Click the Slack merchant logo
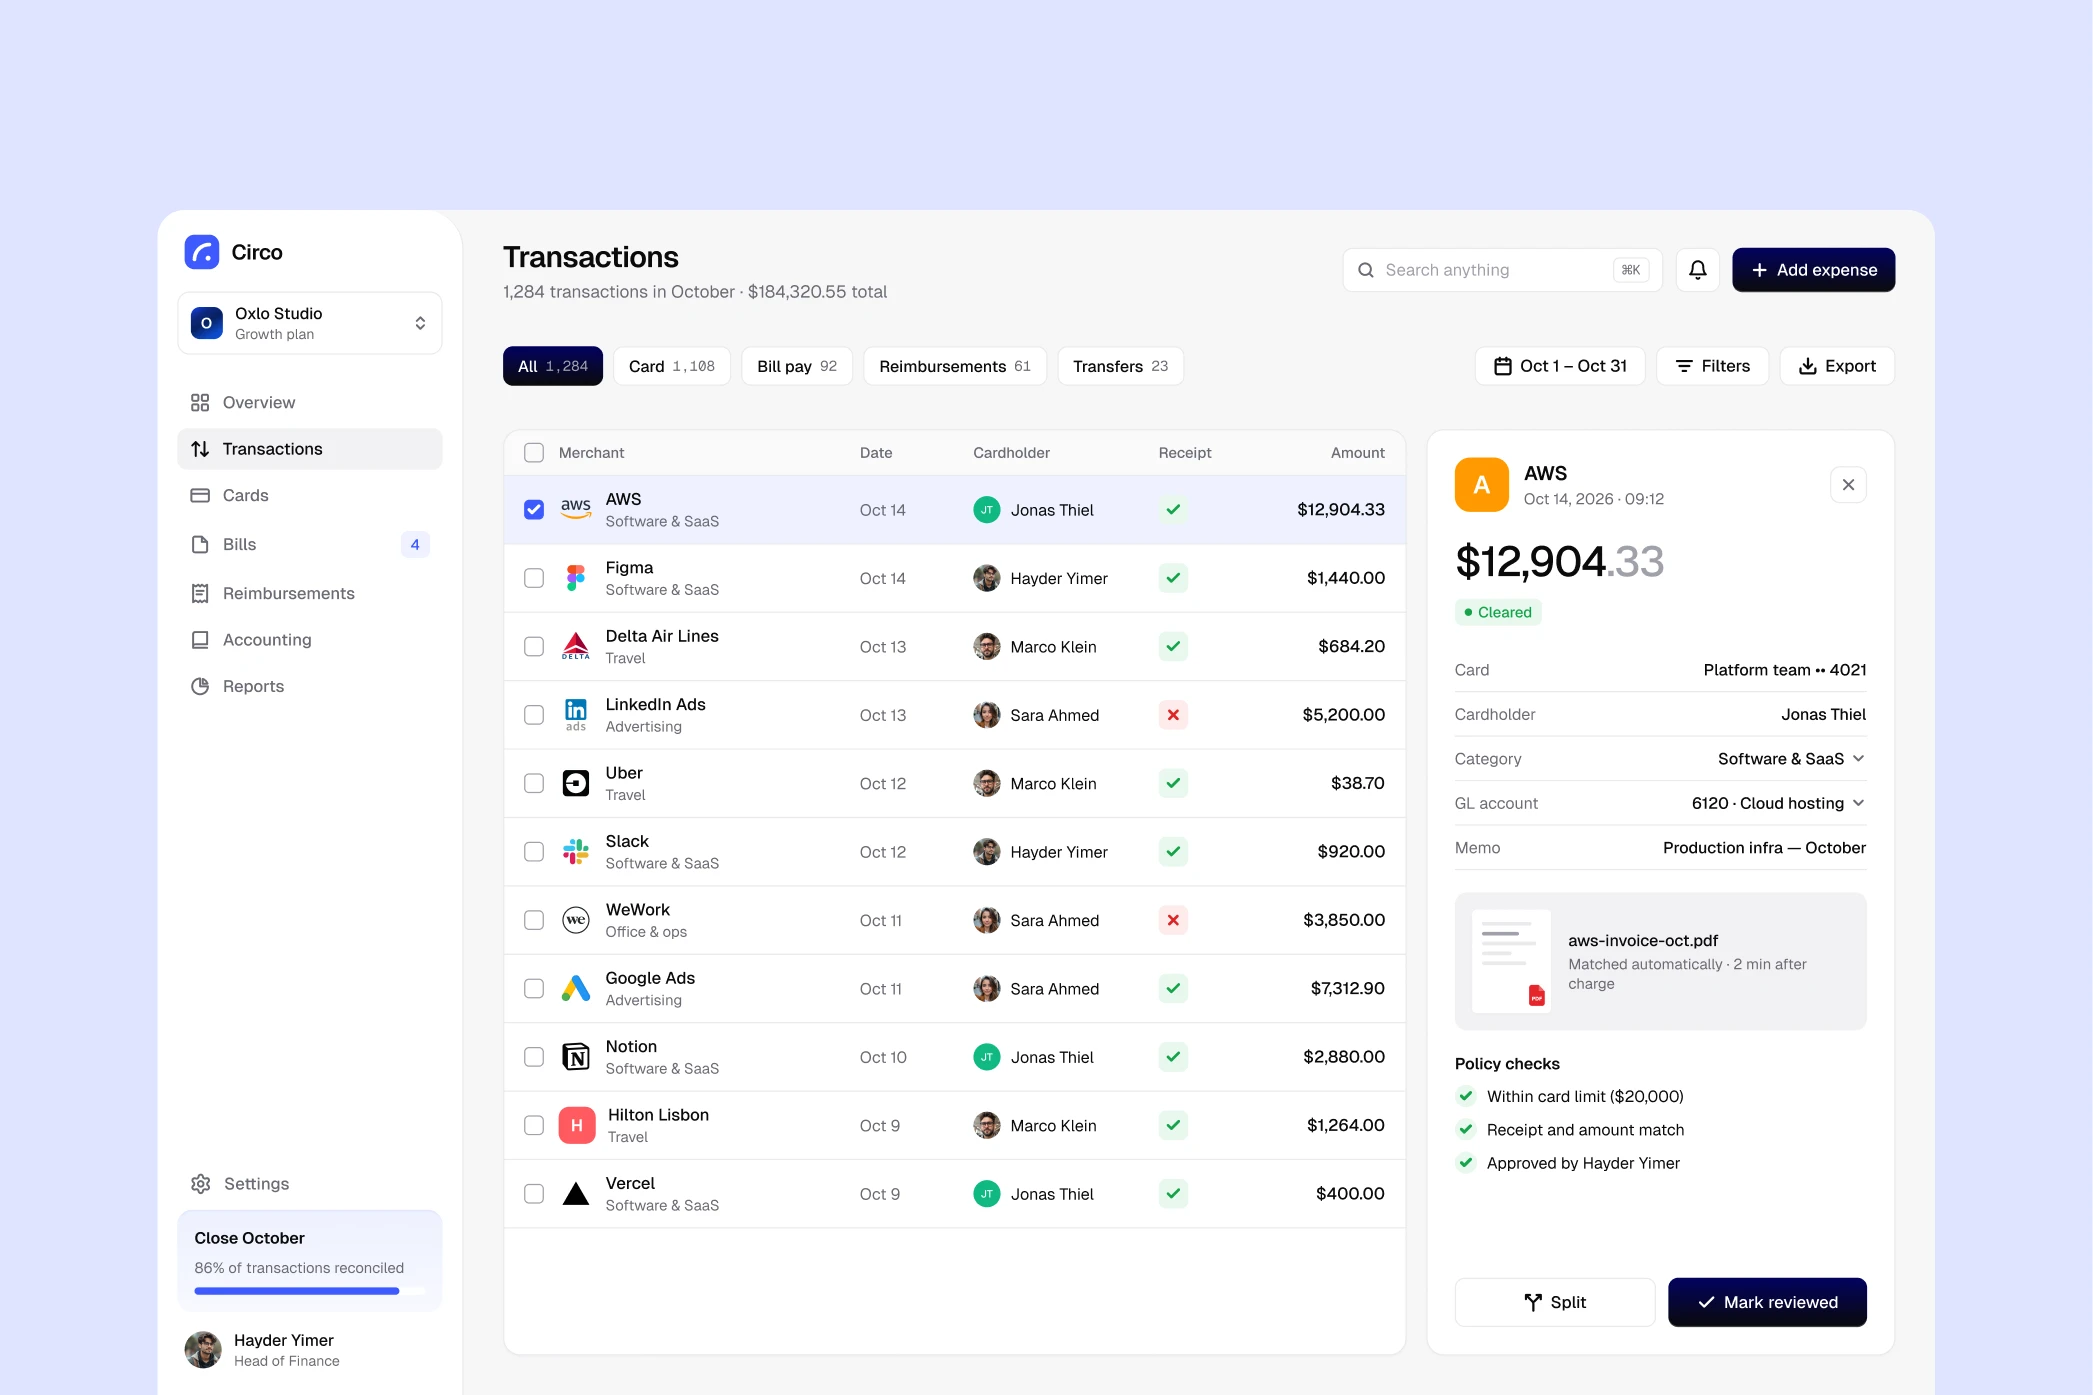Viewport: 2093px width, 1395px height. [x=576, y=852]
